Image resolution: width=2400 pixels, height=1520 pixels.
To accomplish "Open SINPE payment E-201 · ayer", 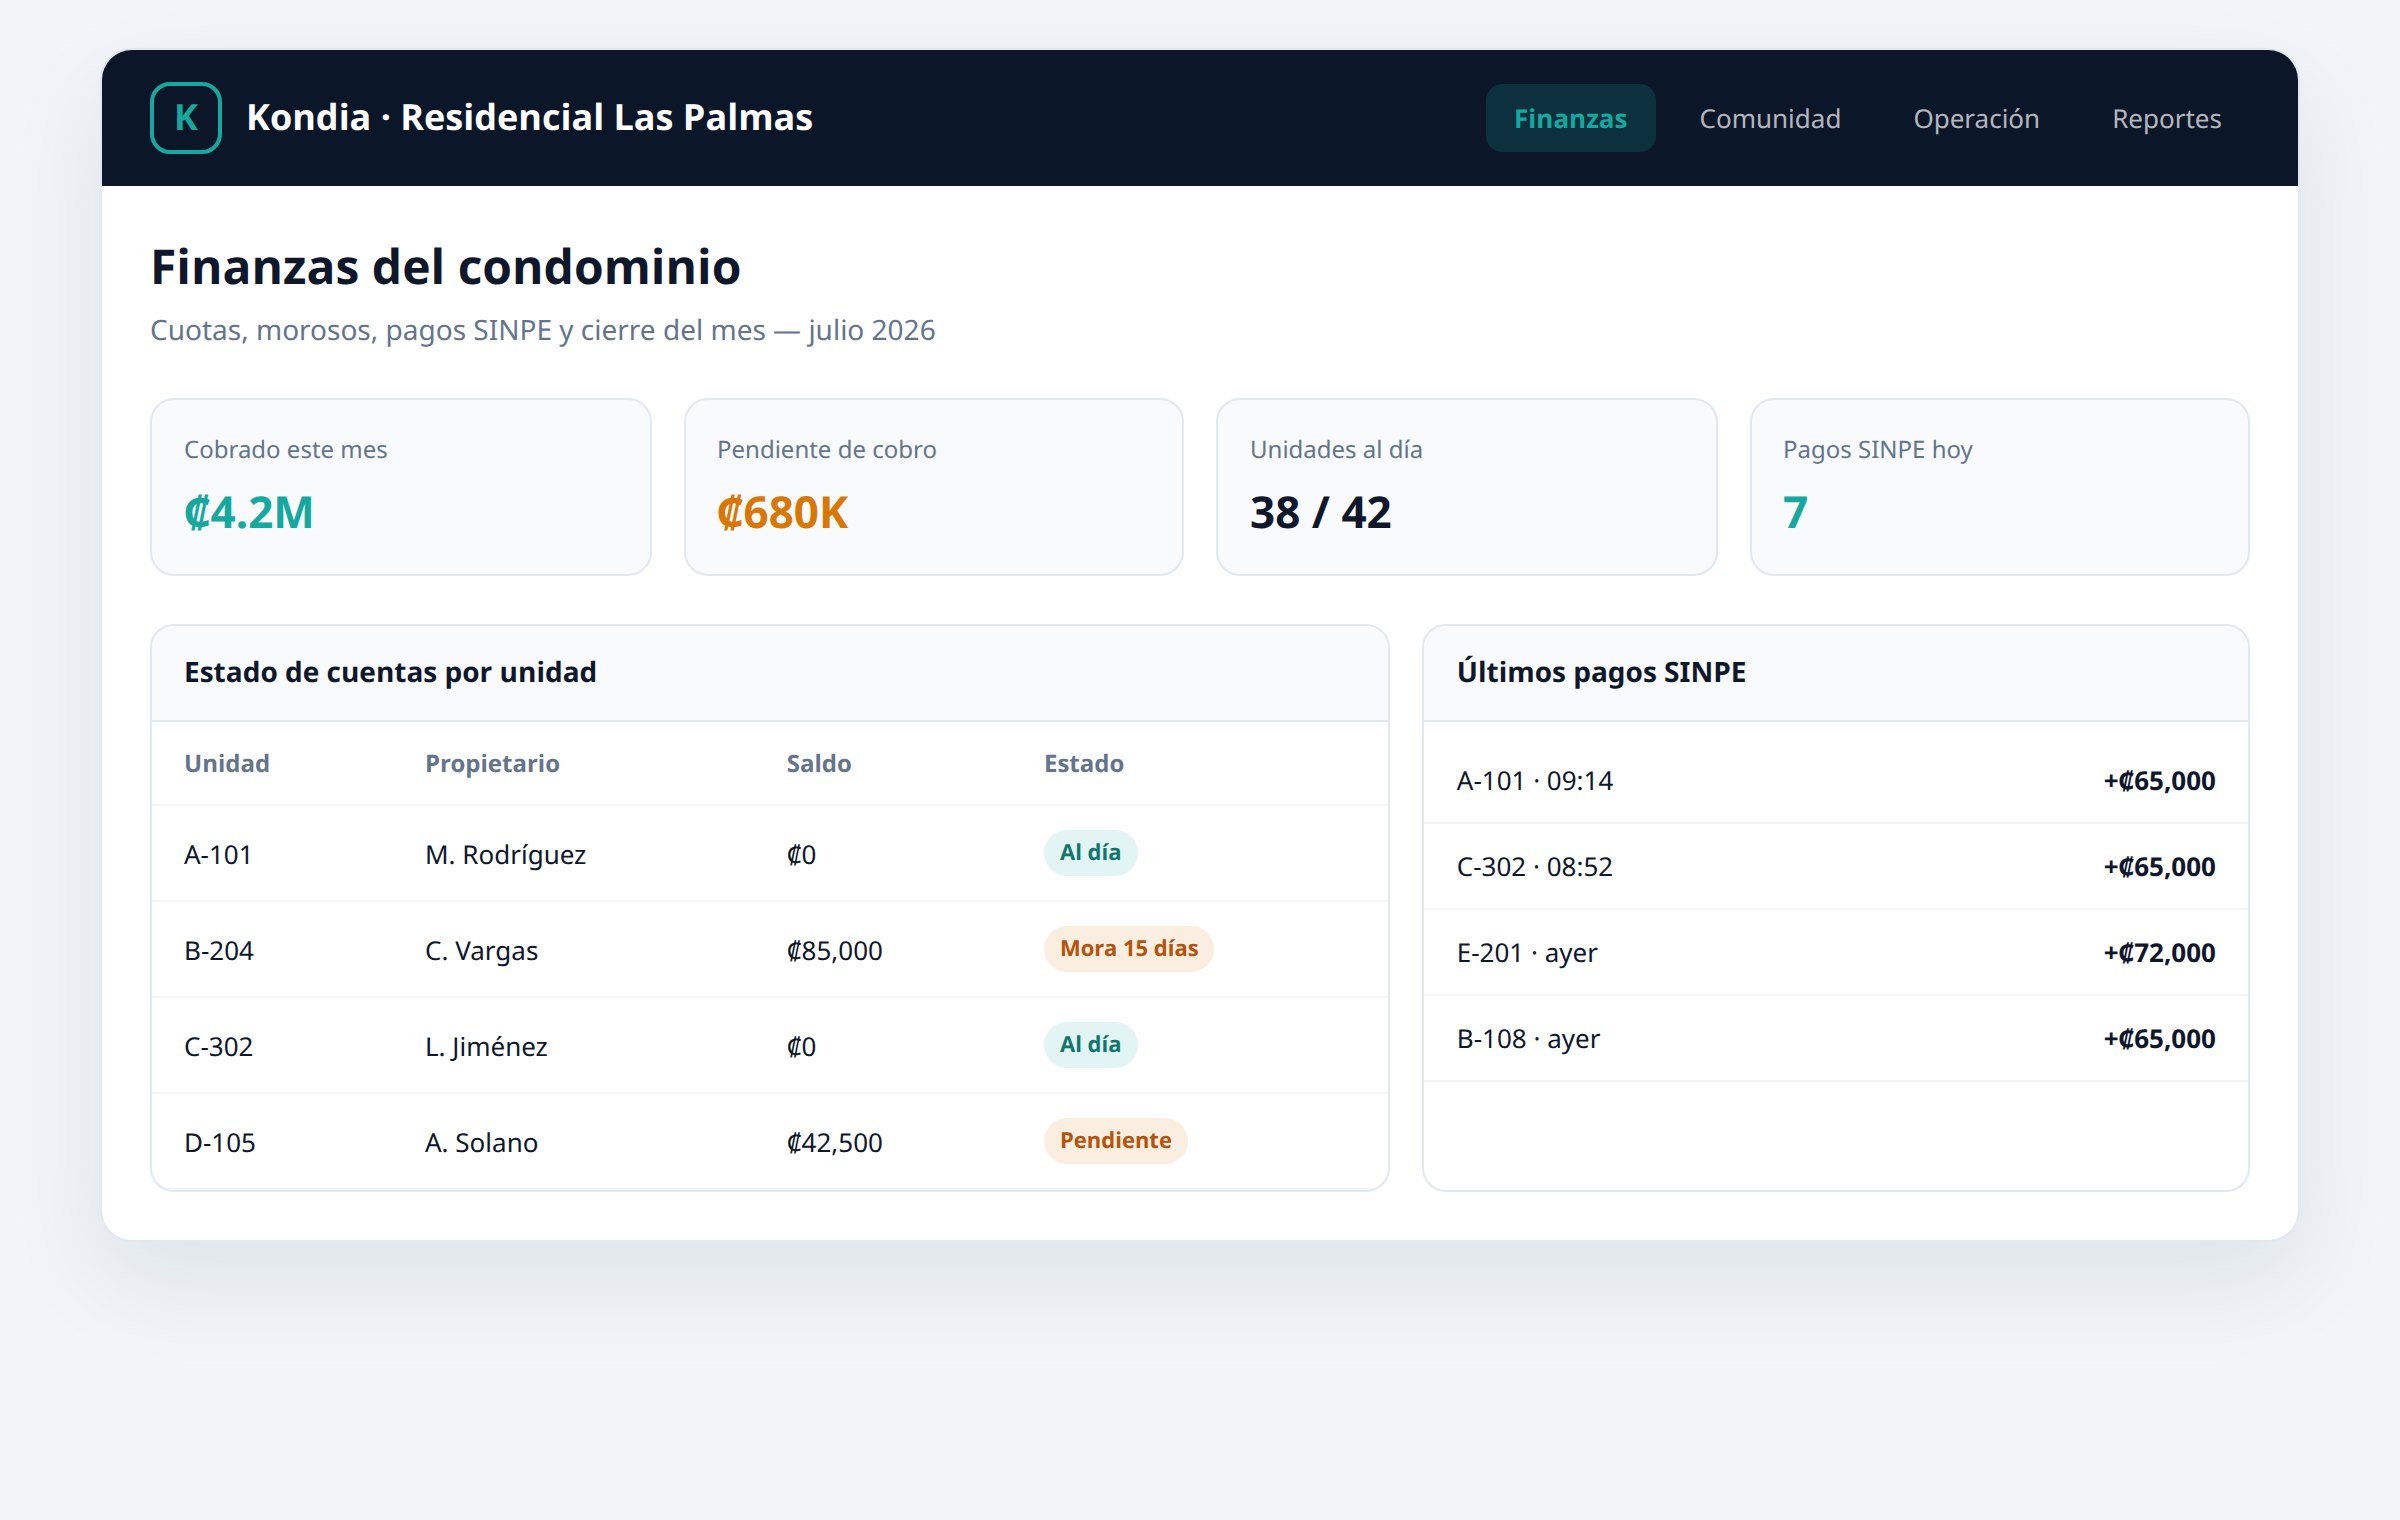I will tap(1836, 953).
